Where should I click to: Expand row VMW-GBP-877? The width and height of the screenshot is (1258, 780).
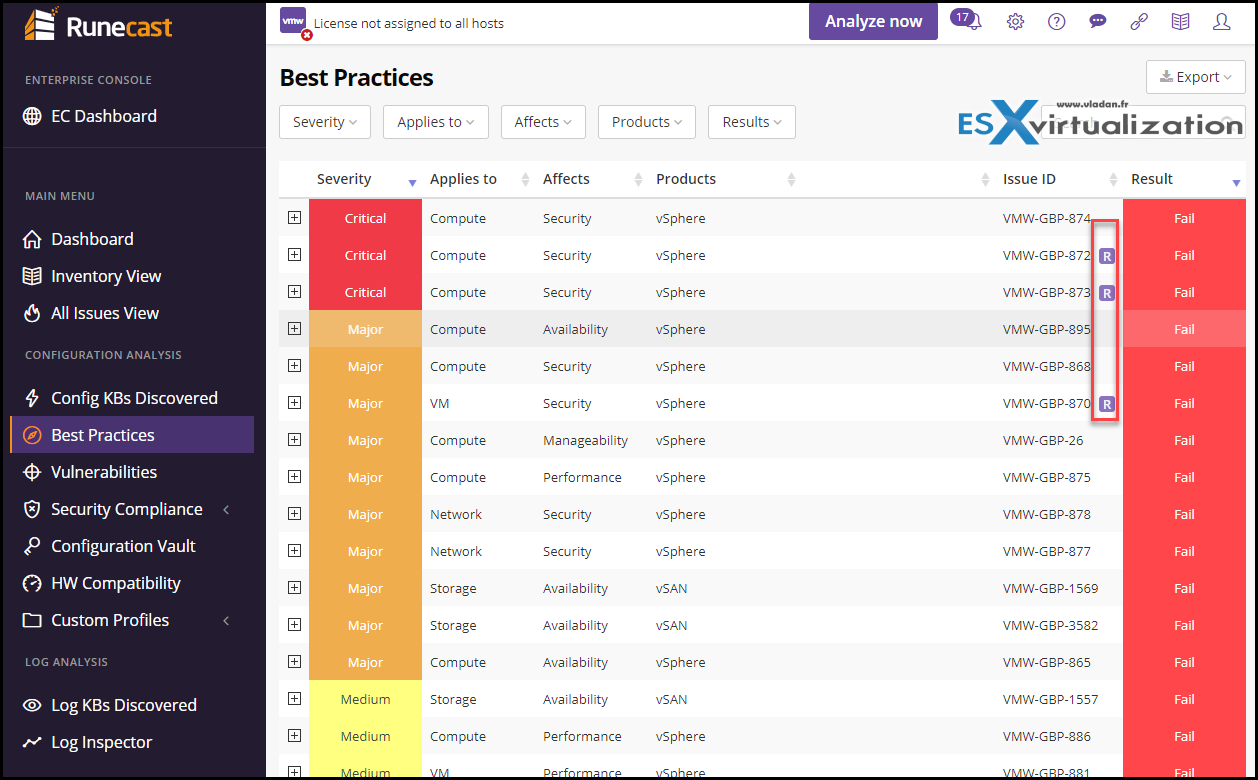click(x=294, y=550)
